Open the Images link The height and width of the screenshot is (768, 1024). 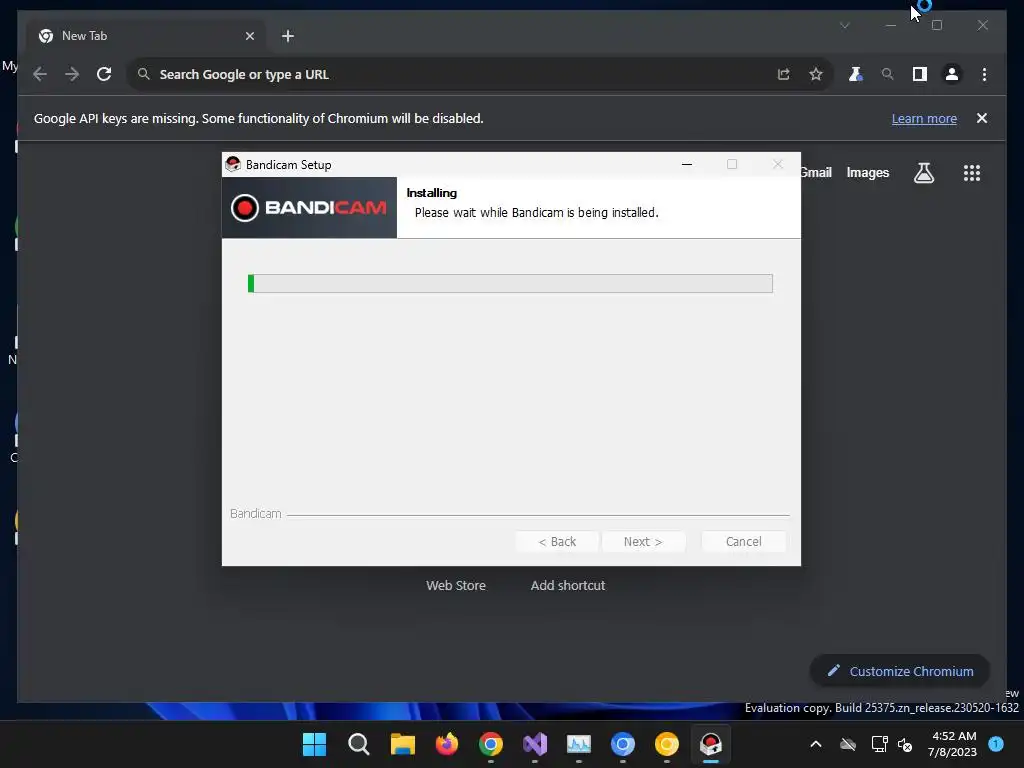[867, 172]
